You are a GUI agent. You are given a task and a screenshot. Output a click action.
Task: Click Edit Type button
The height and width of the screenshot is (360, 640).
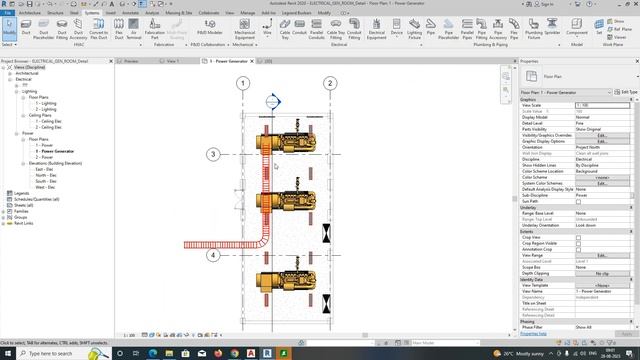point(626,92)
